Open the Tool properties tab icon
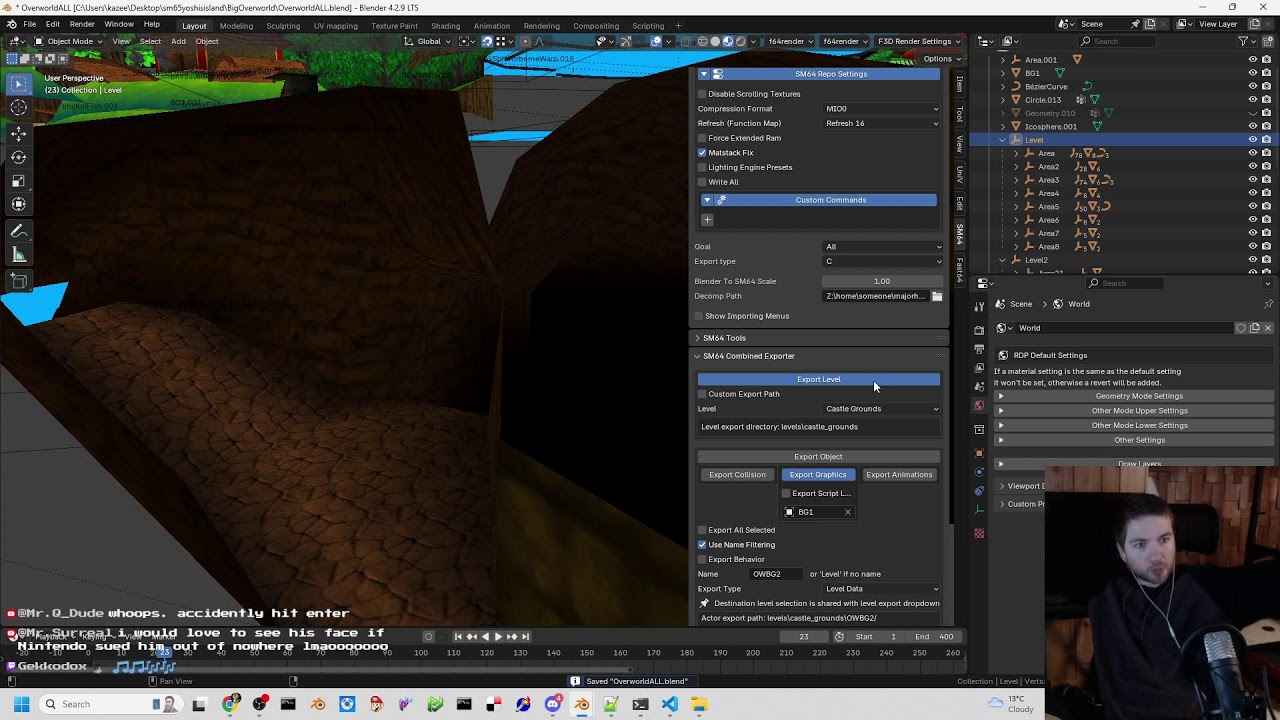Viewport: 1280px width, 720px height. point(979,306)
